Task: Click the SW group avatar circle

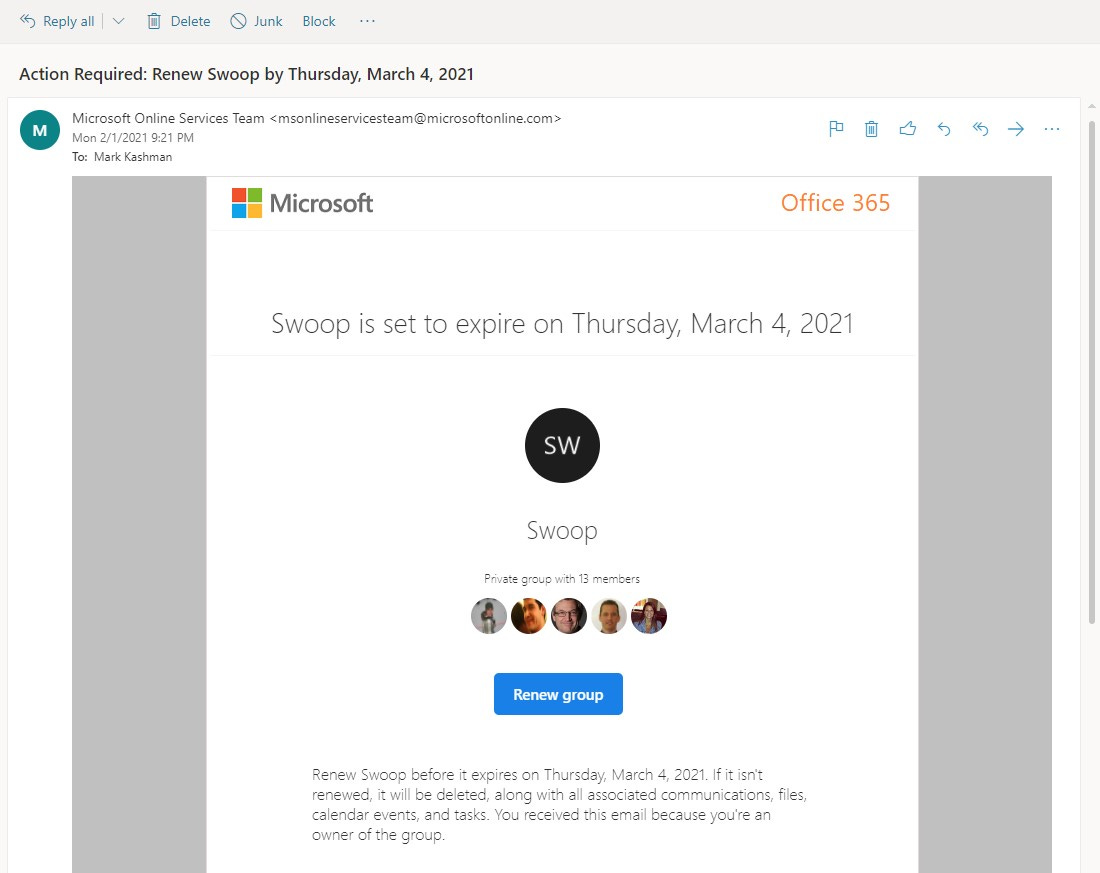Action: pyautogui.click(x=562, y=445)
